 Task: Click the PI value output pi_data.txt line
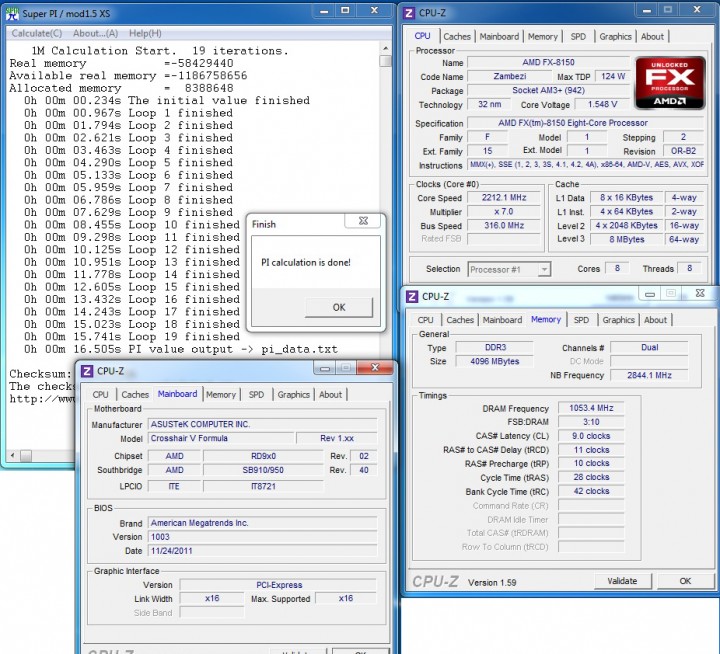click(181, 349)
